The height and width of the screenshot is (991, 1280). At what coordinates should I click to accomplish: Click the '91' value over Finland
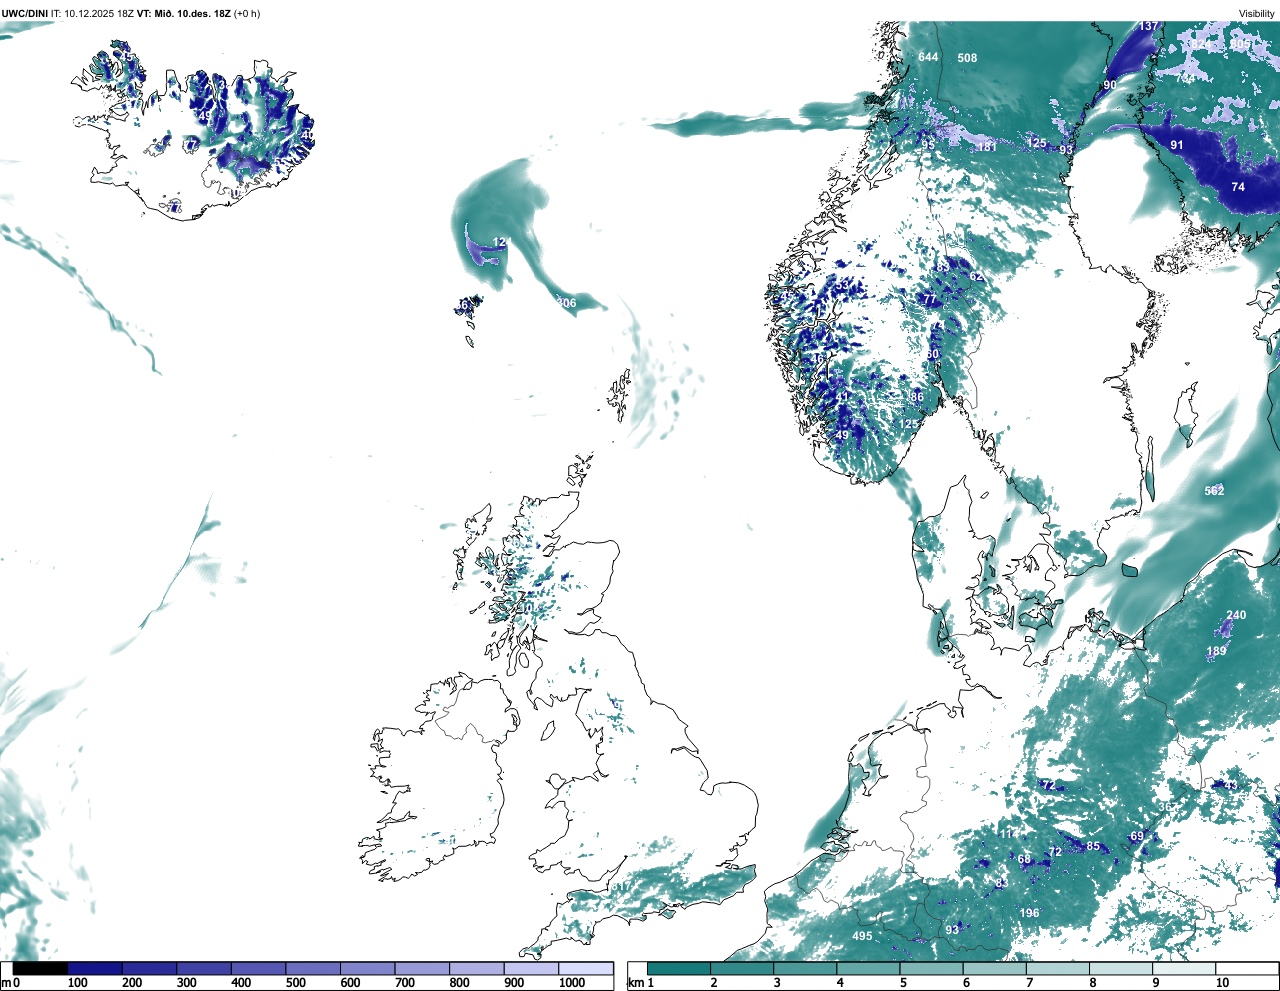pos(1177,145)
